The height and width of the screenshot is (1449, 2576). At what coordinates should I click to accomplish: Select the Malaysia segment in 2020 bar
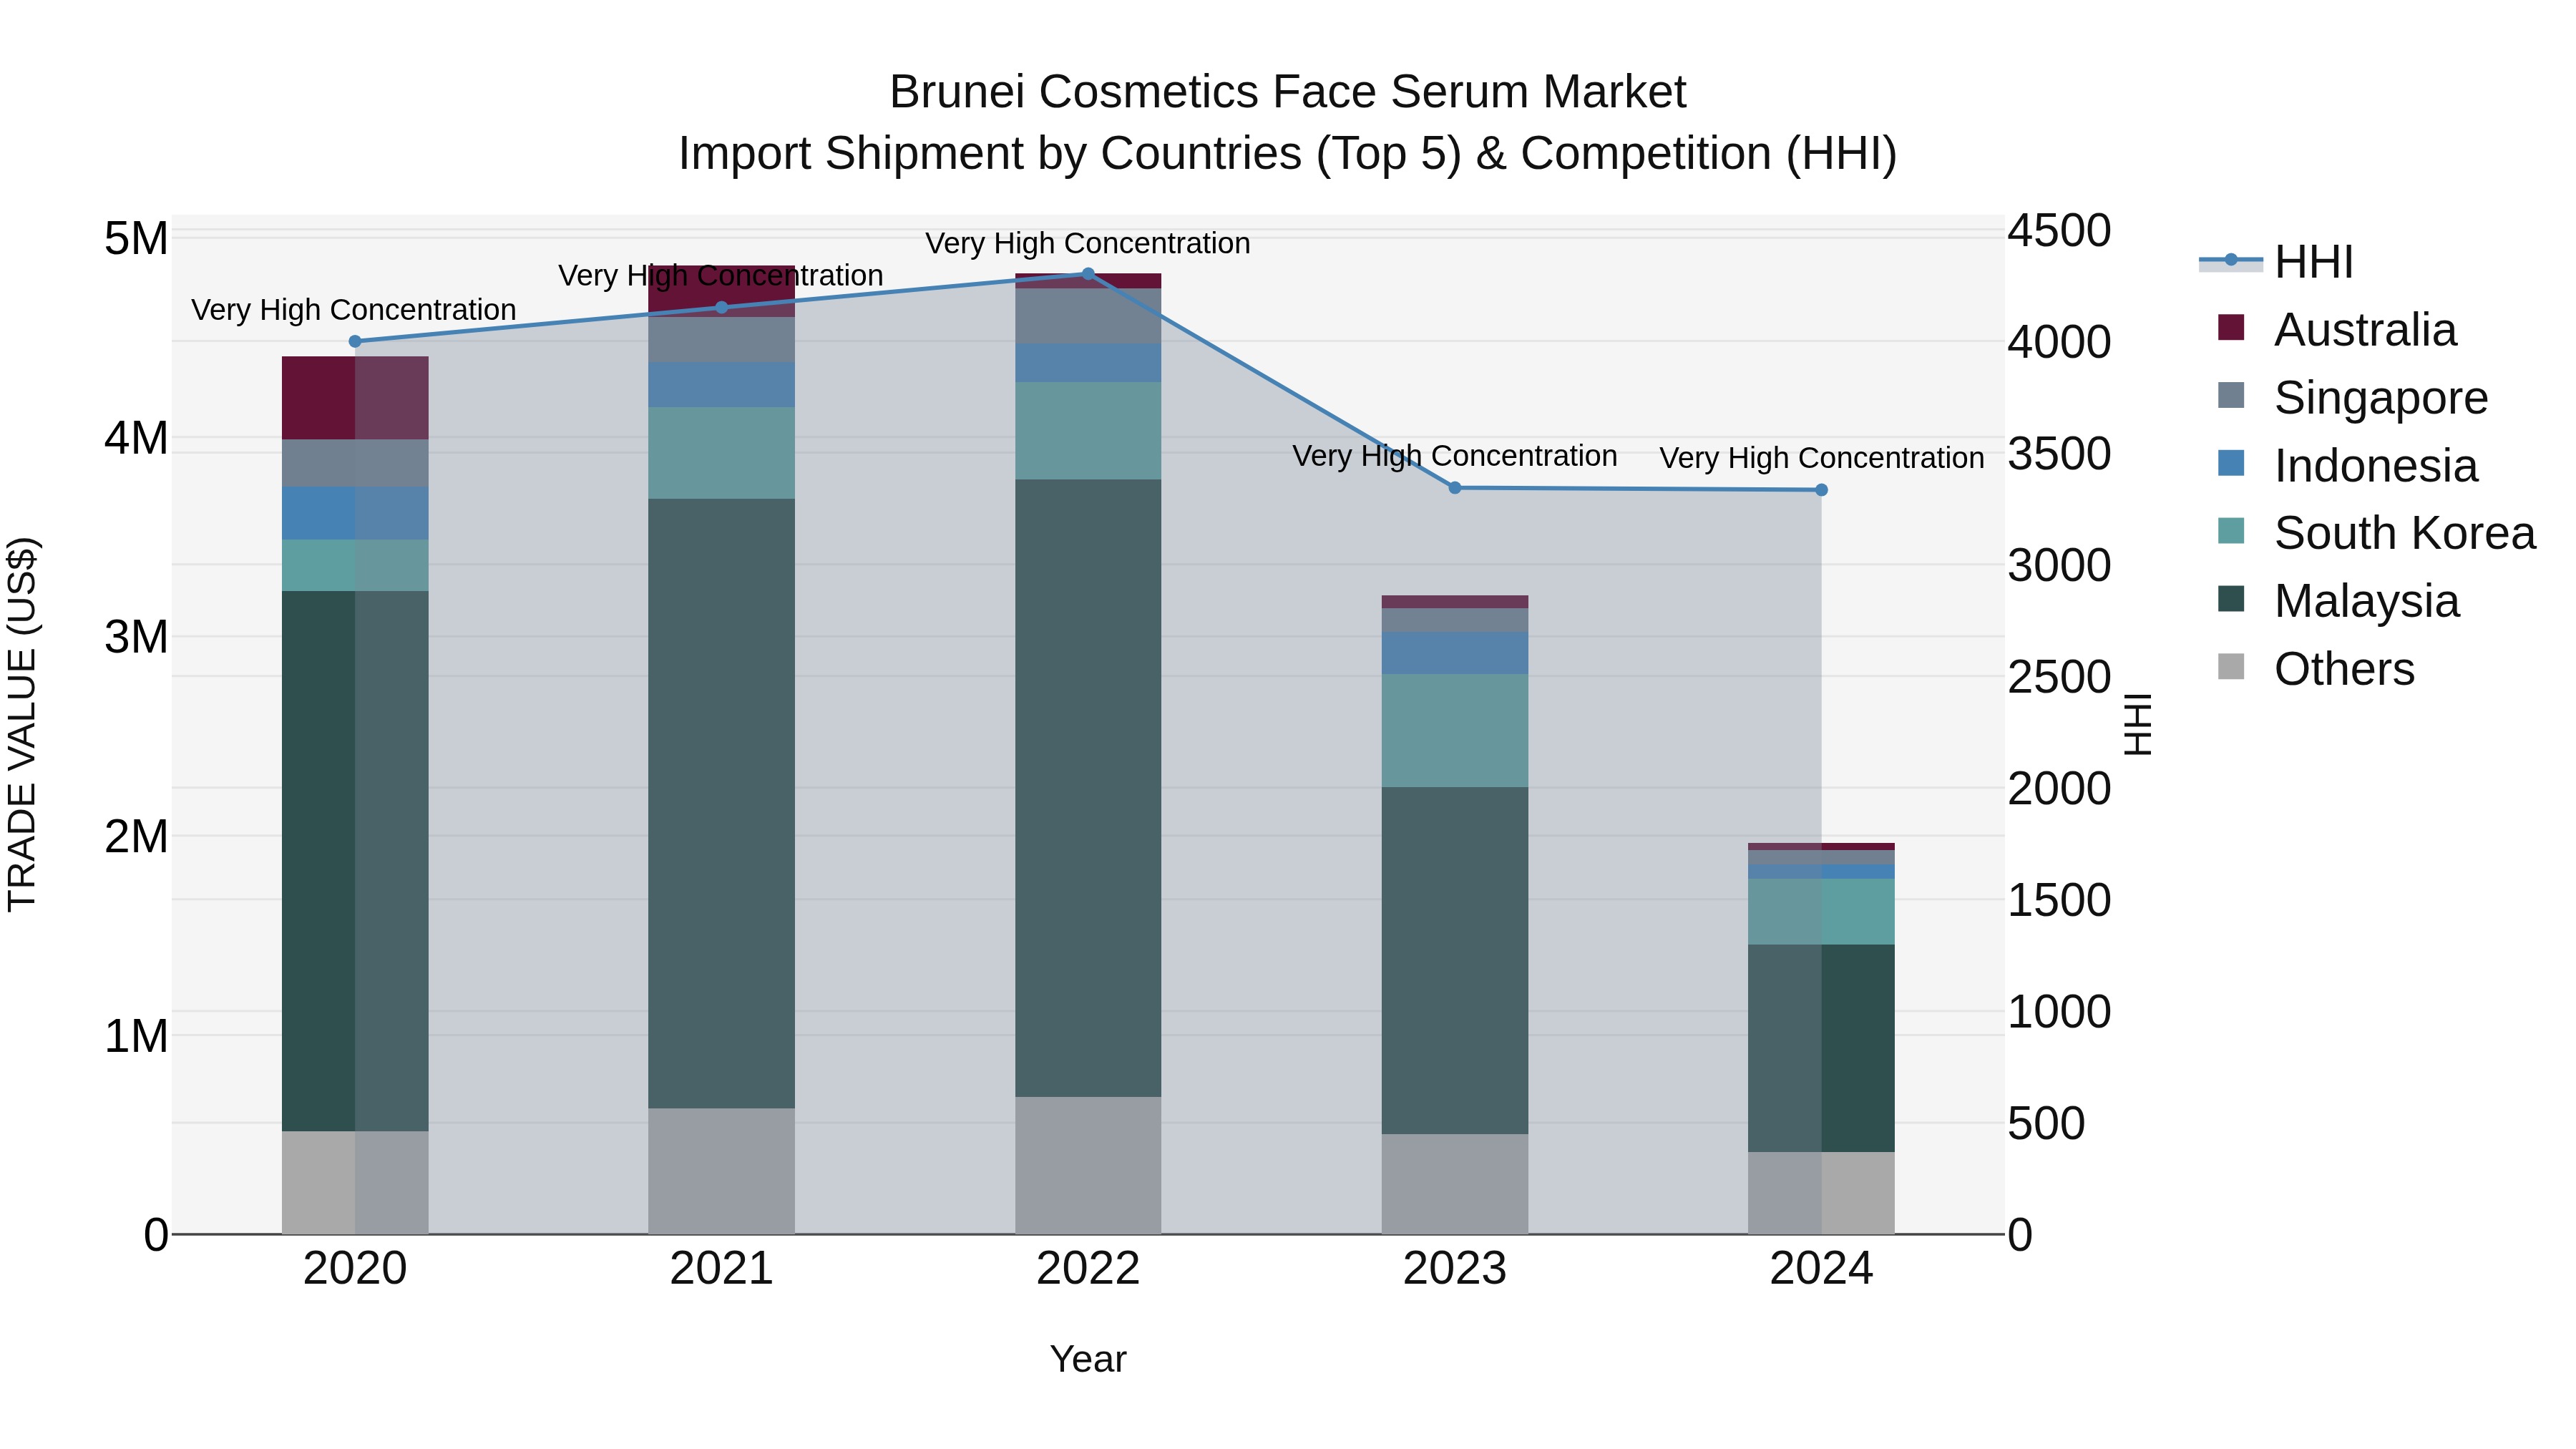click(x=355, y=861)
